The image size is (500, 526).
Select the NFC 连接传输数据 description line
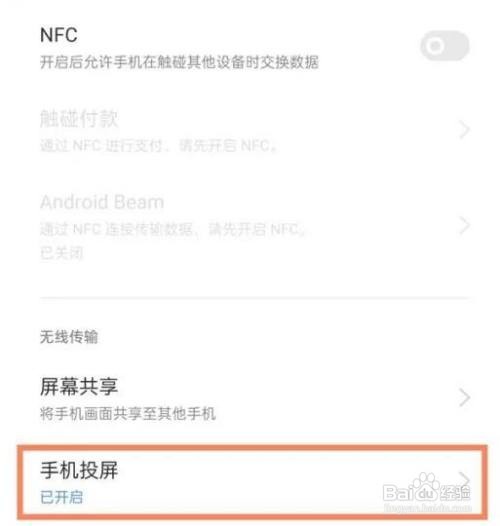point(172,229)
